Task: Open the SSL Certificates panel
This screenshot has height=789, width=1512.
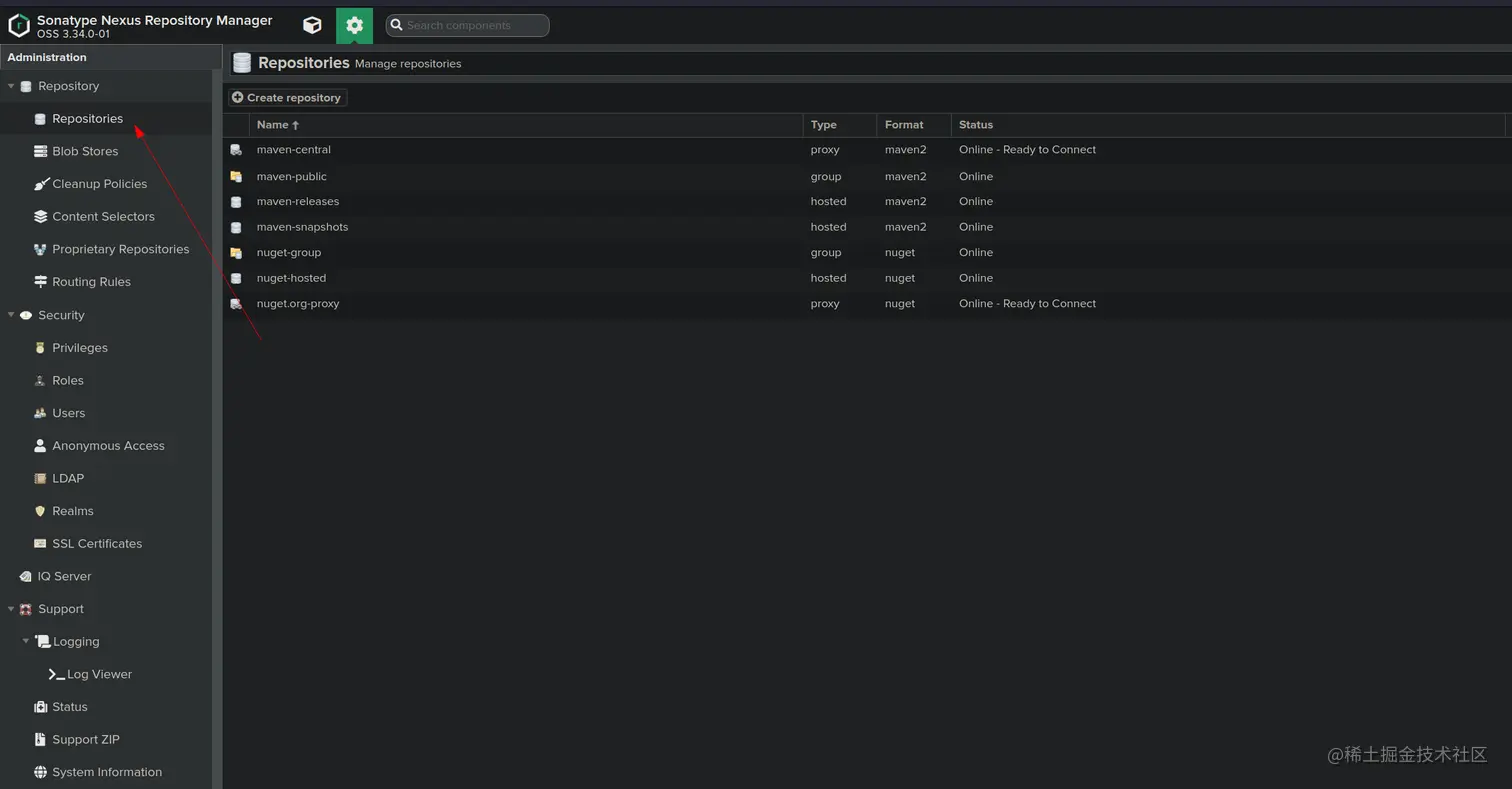Action: coord(97,543)
